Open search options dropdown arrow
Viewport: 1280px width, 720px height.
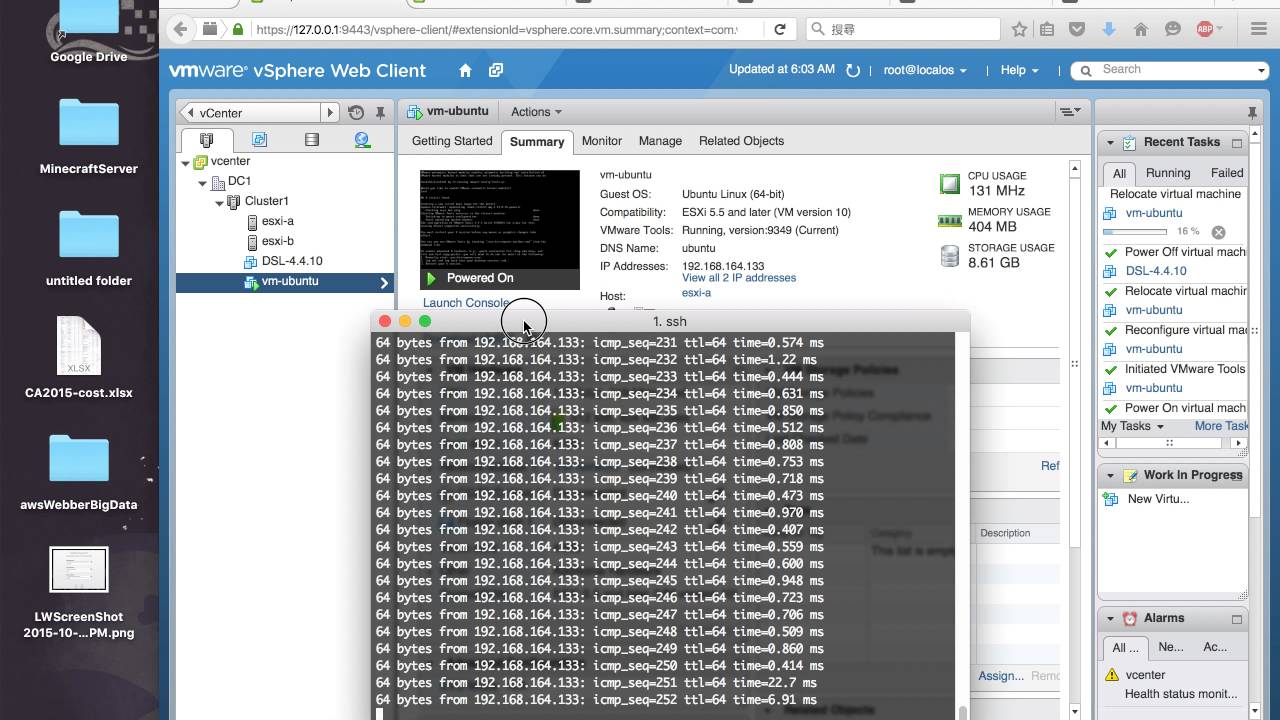tap(1261, 70)
